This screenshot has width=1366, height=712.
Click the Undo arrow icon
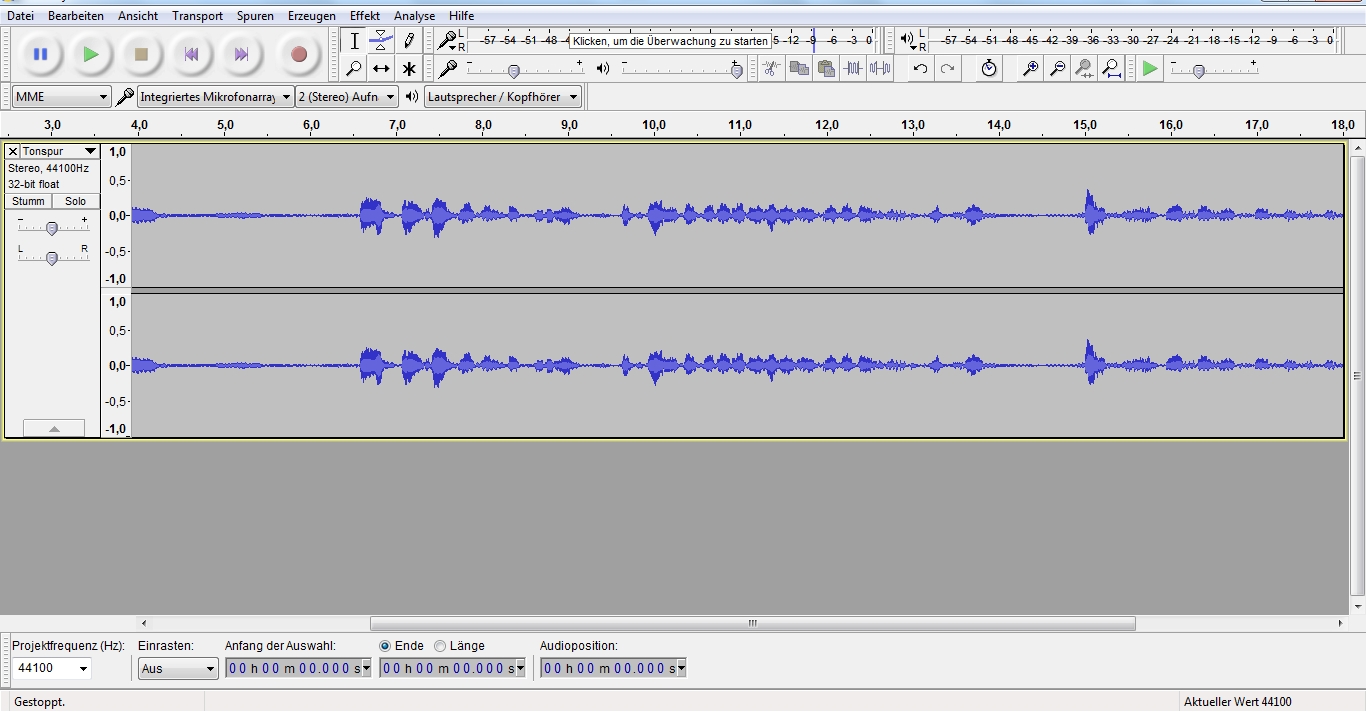pyautogui.click(x=920, y=69)
